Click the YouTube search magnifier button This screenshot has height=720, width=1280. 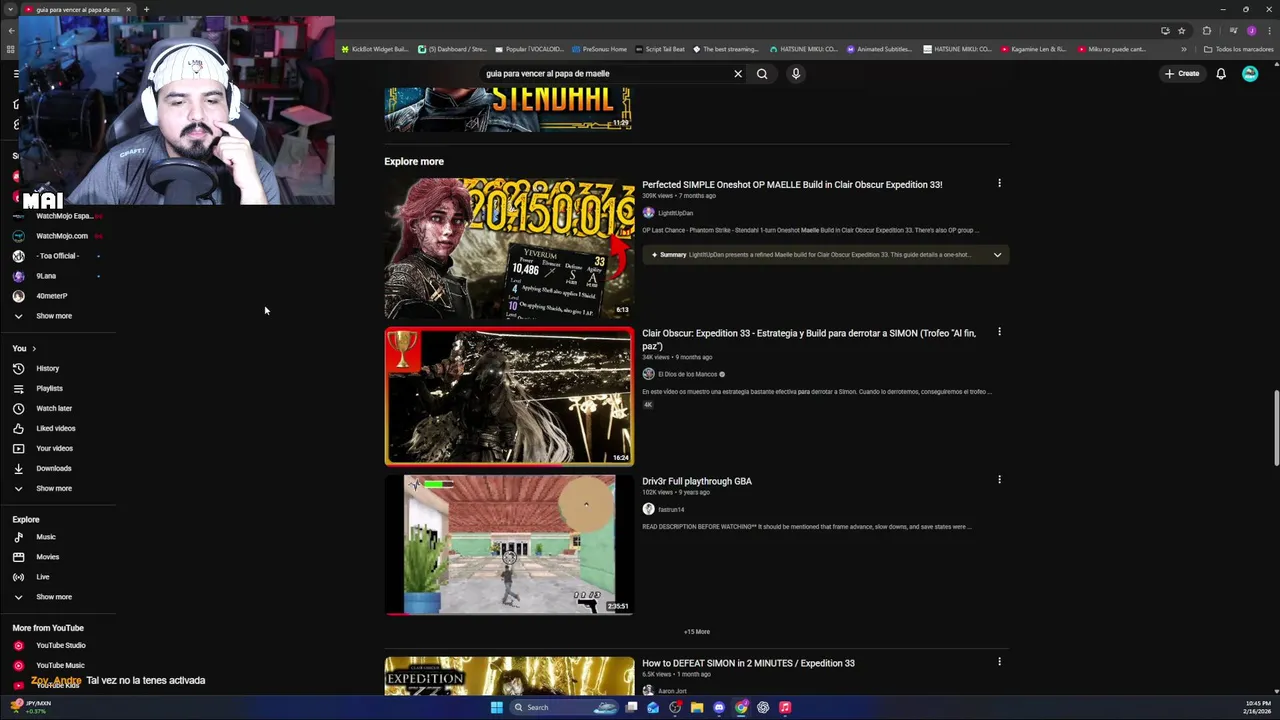(762, 73)
